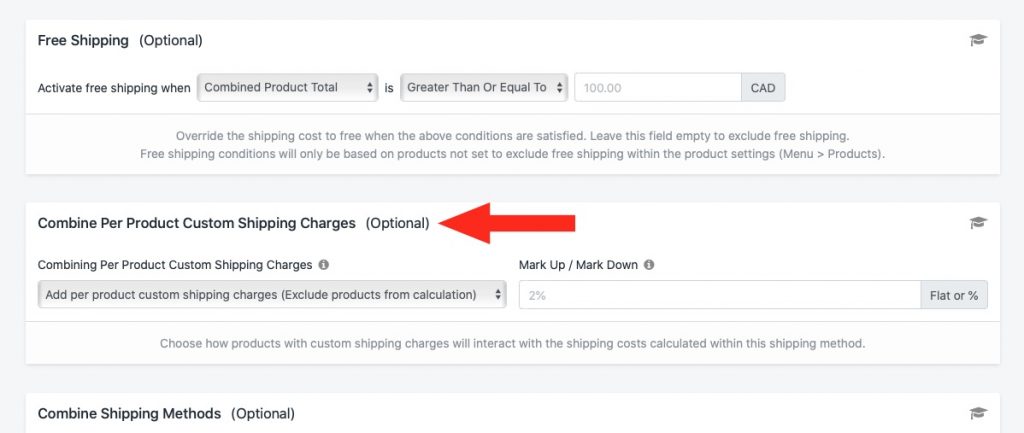Click the 2% Mark Up / Mark Down field
This screenshot has height=433, width=1024.
[720, 295]
